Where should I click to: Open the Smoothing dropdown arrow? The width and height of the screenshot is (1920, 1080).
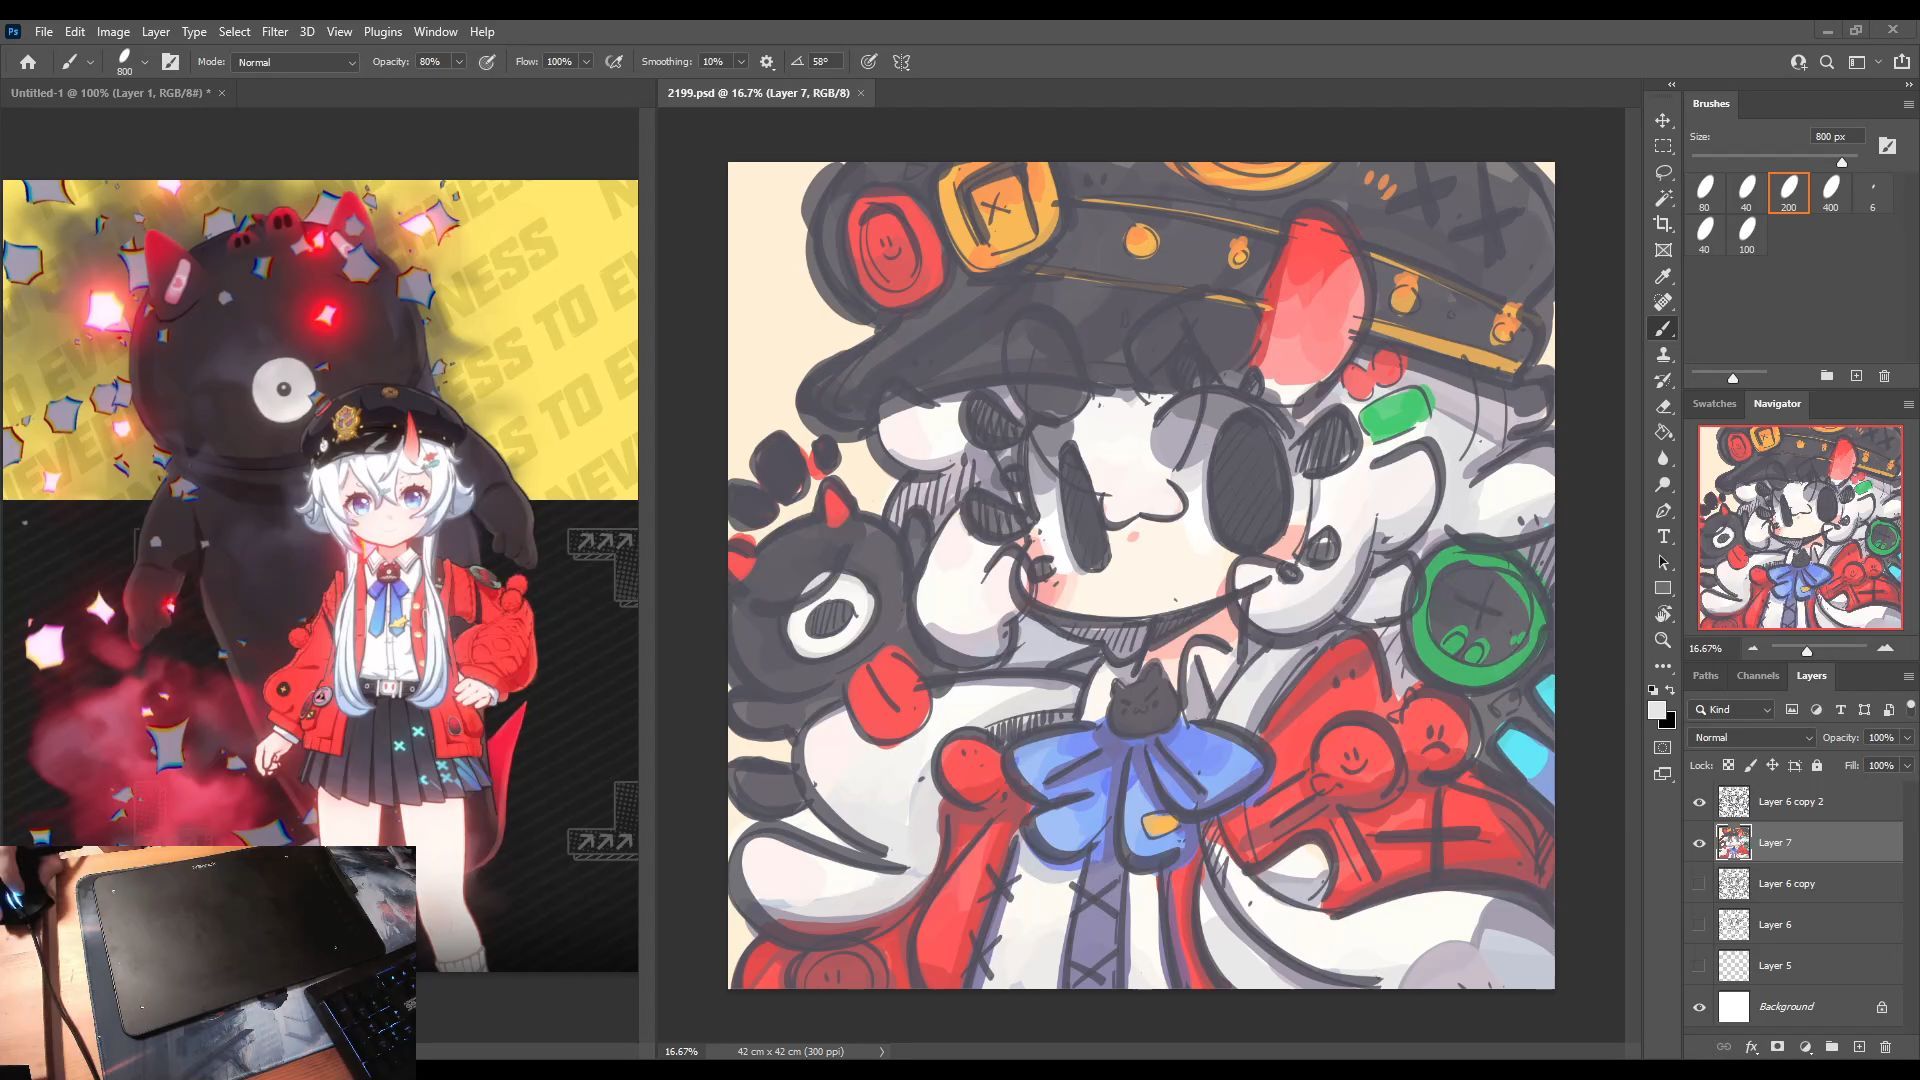(x=741, y=62)
